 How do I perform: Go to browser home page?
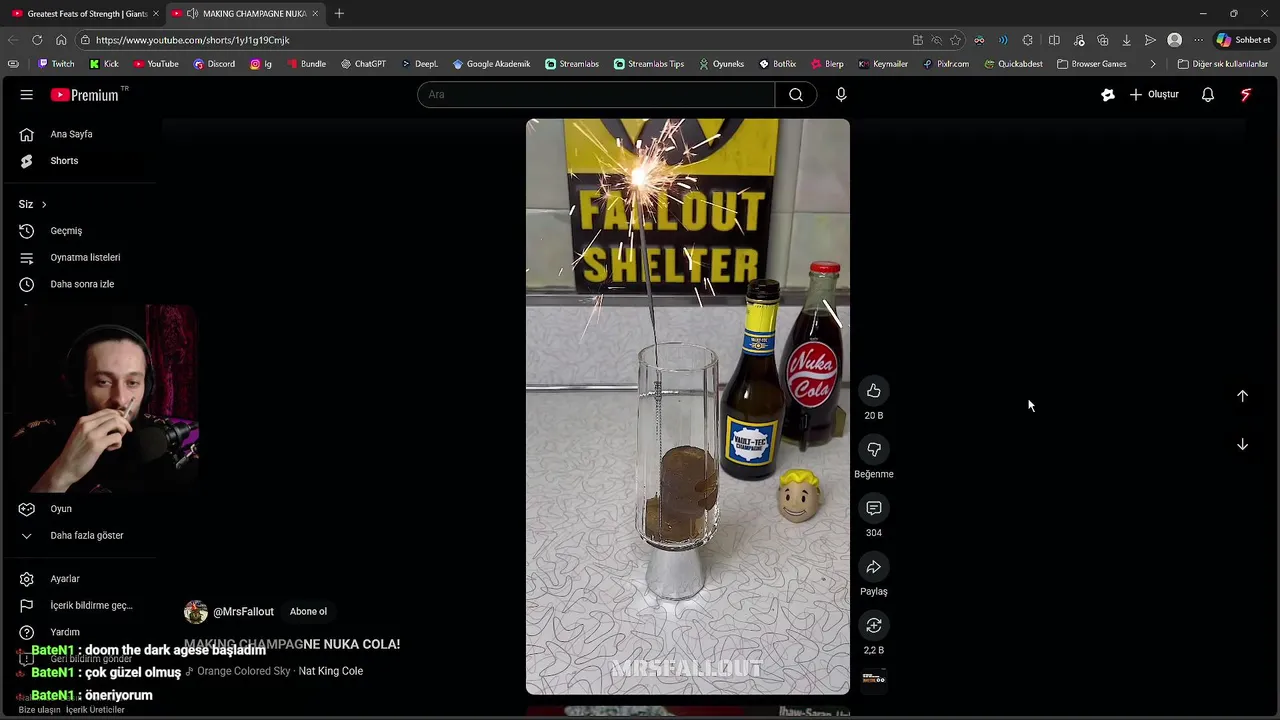click(61, 40)
